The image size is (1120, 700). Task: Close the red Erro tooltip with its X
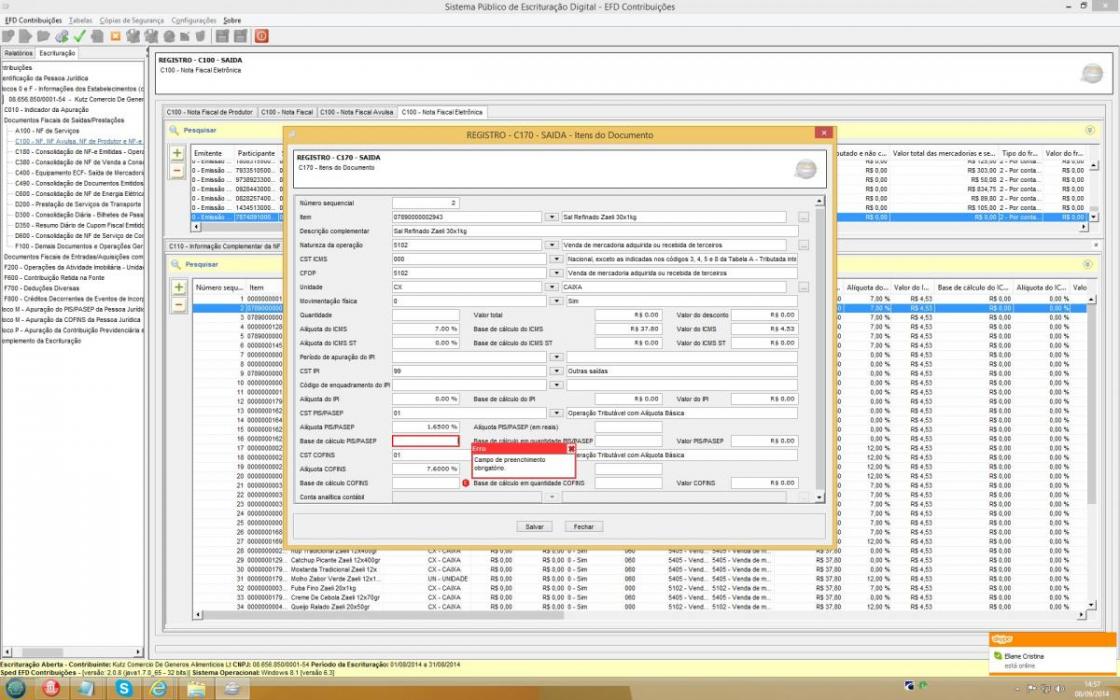tap(571, 449)
